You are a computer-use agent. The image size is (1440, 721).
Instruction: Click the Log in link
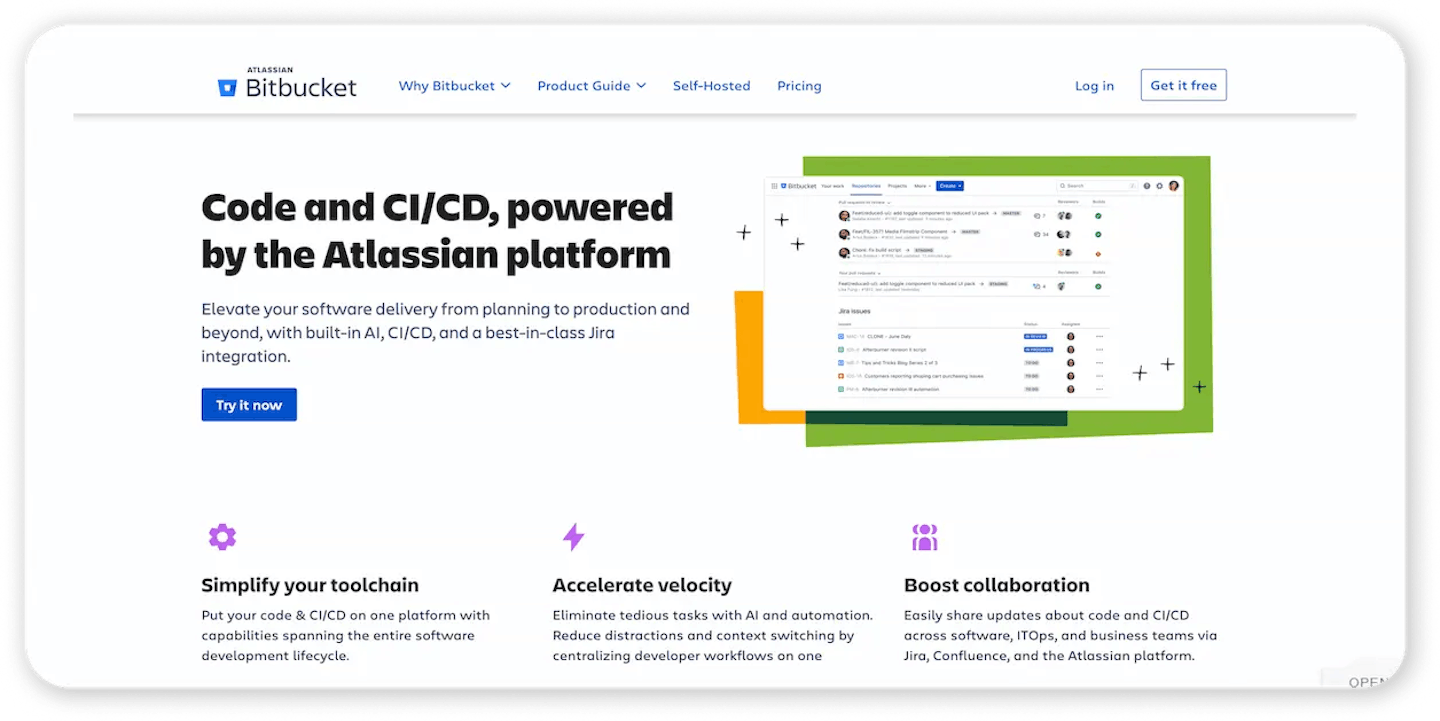pos(1094,86)
